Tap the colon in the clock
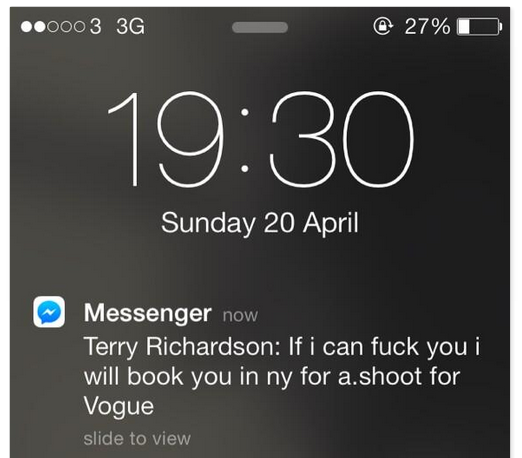Viewport: 522px width, 458px height. click(245, 140)
